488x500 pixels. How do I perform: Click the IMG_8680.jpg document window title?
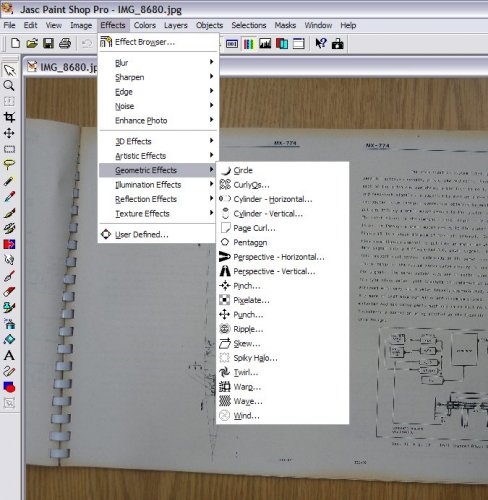point(69,67)
